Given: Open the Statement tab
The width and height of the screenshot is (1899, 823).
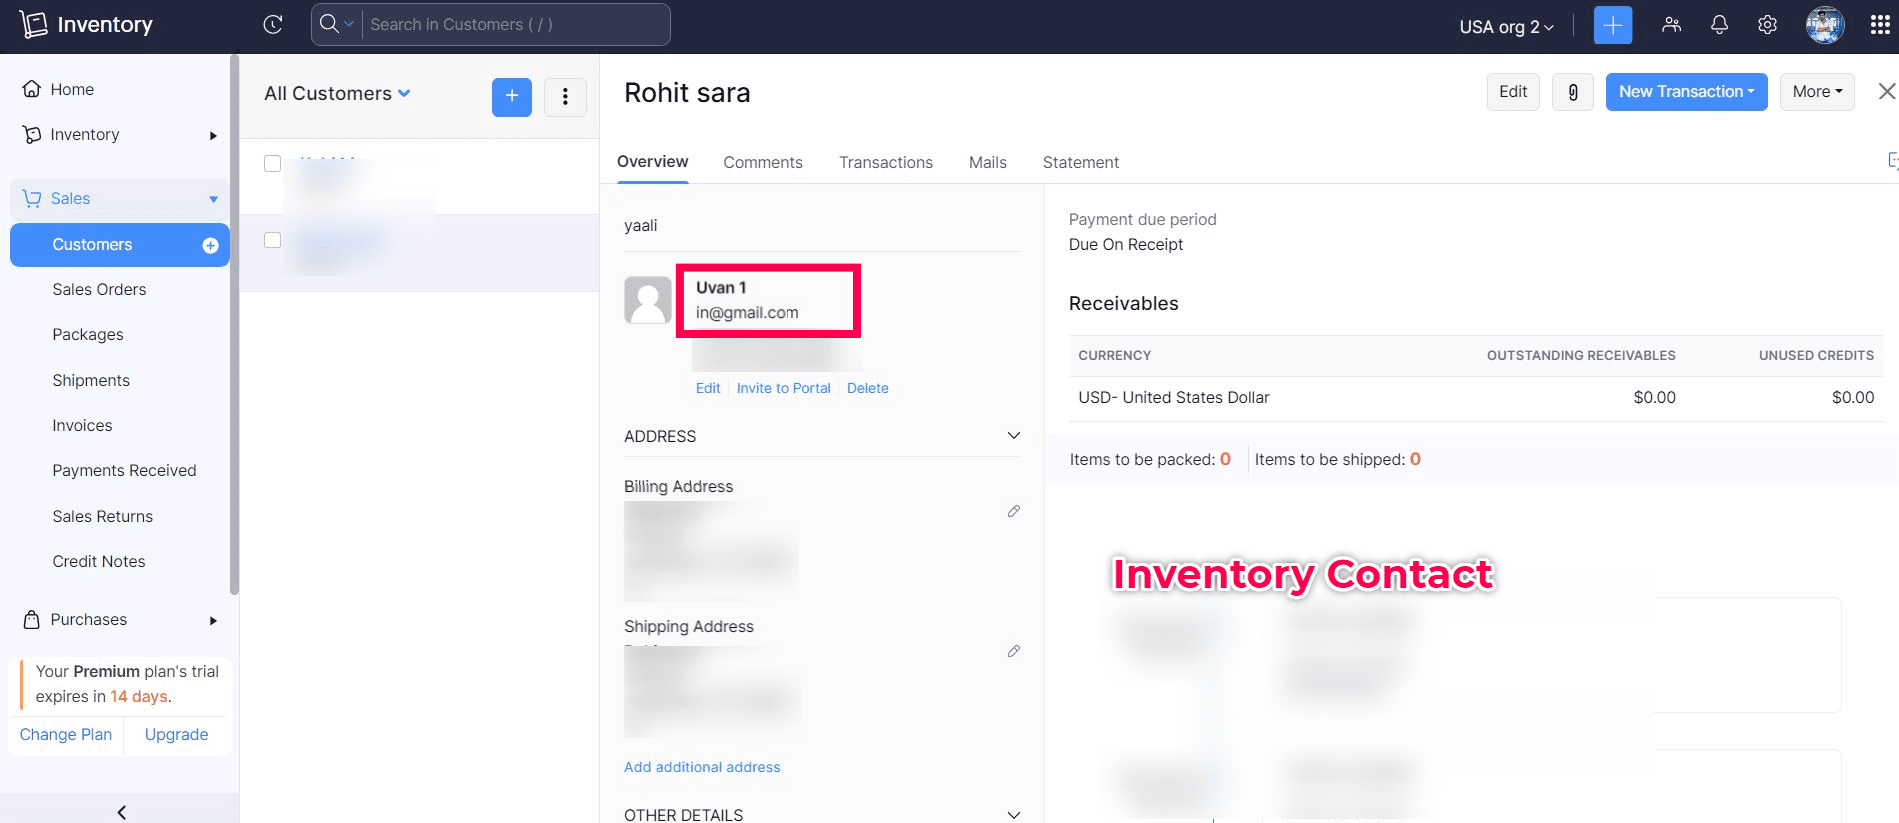Looking at the screenshot, I should point(1080,162).
